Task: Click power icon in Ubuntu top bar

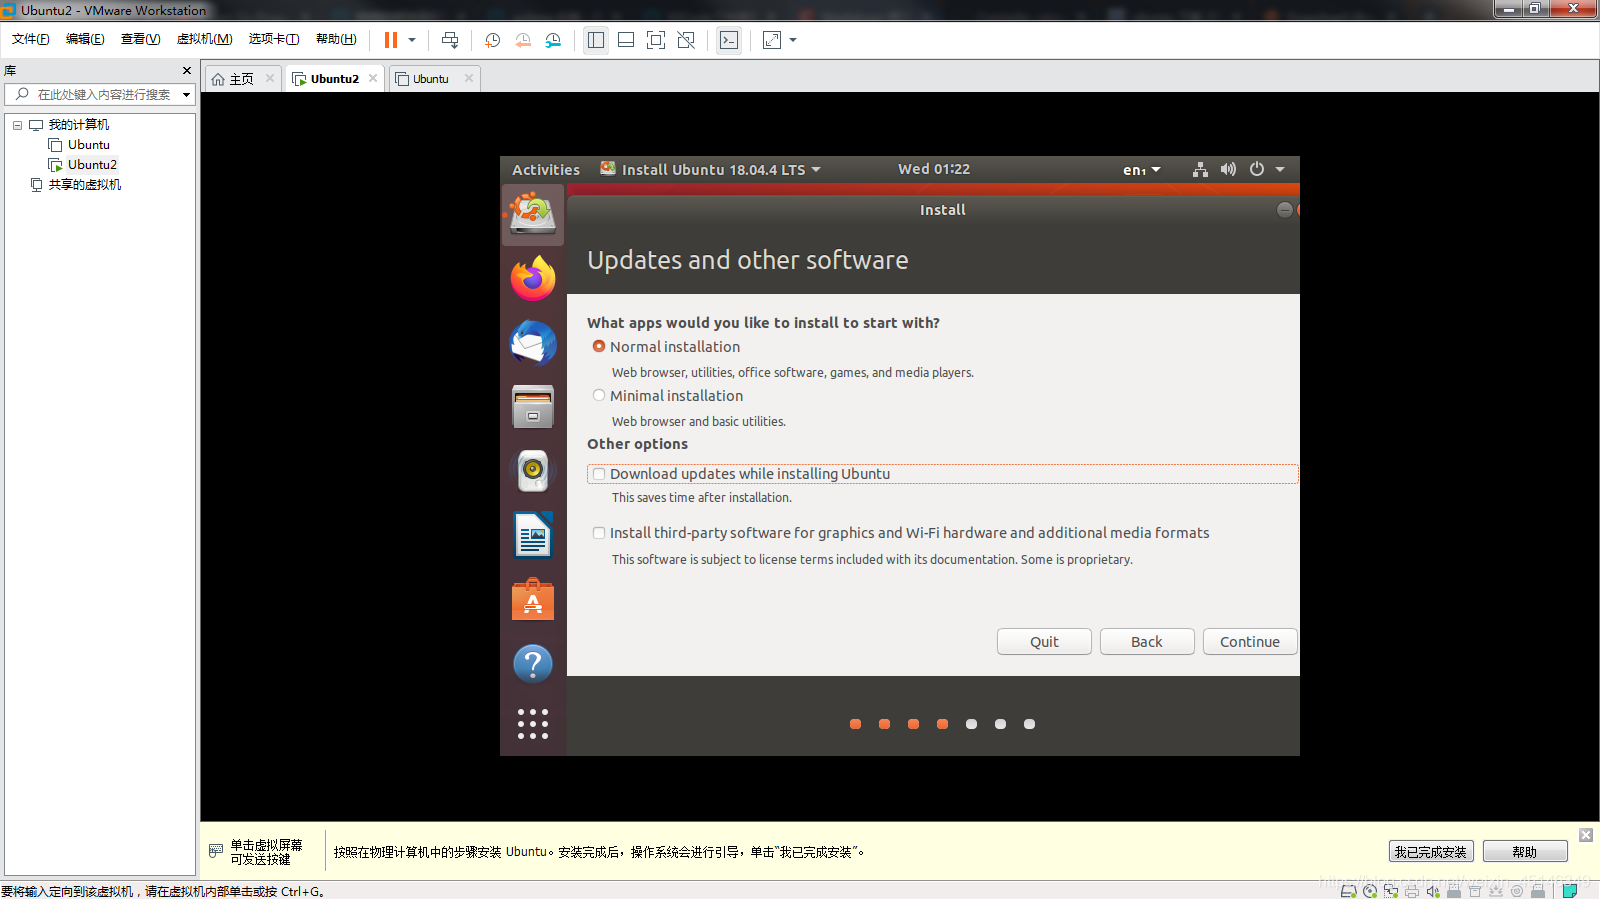Action: click(x=1257, y=169)
